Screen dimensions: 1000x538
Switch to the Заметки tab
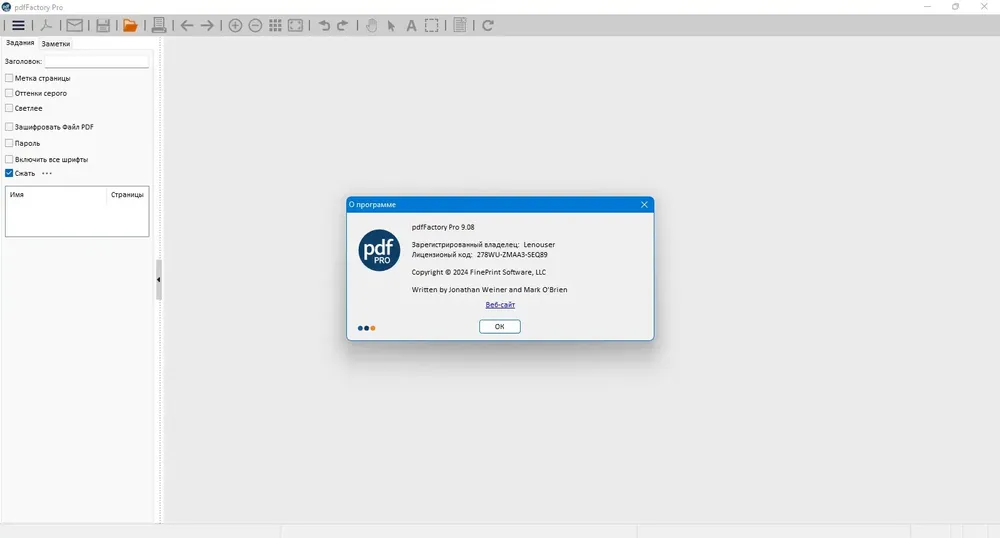click(x=55, y=44)
